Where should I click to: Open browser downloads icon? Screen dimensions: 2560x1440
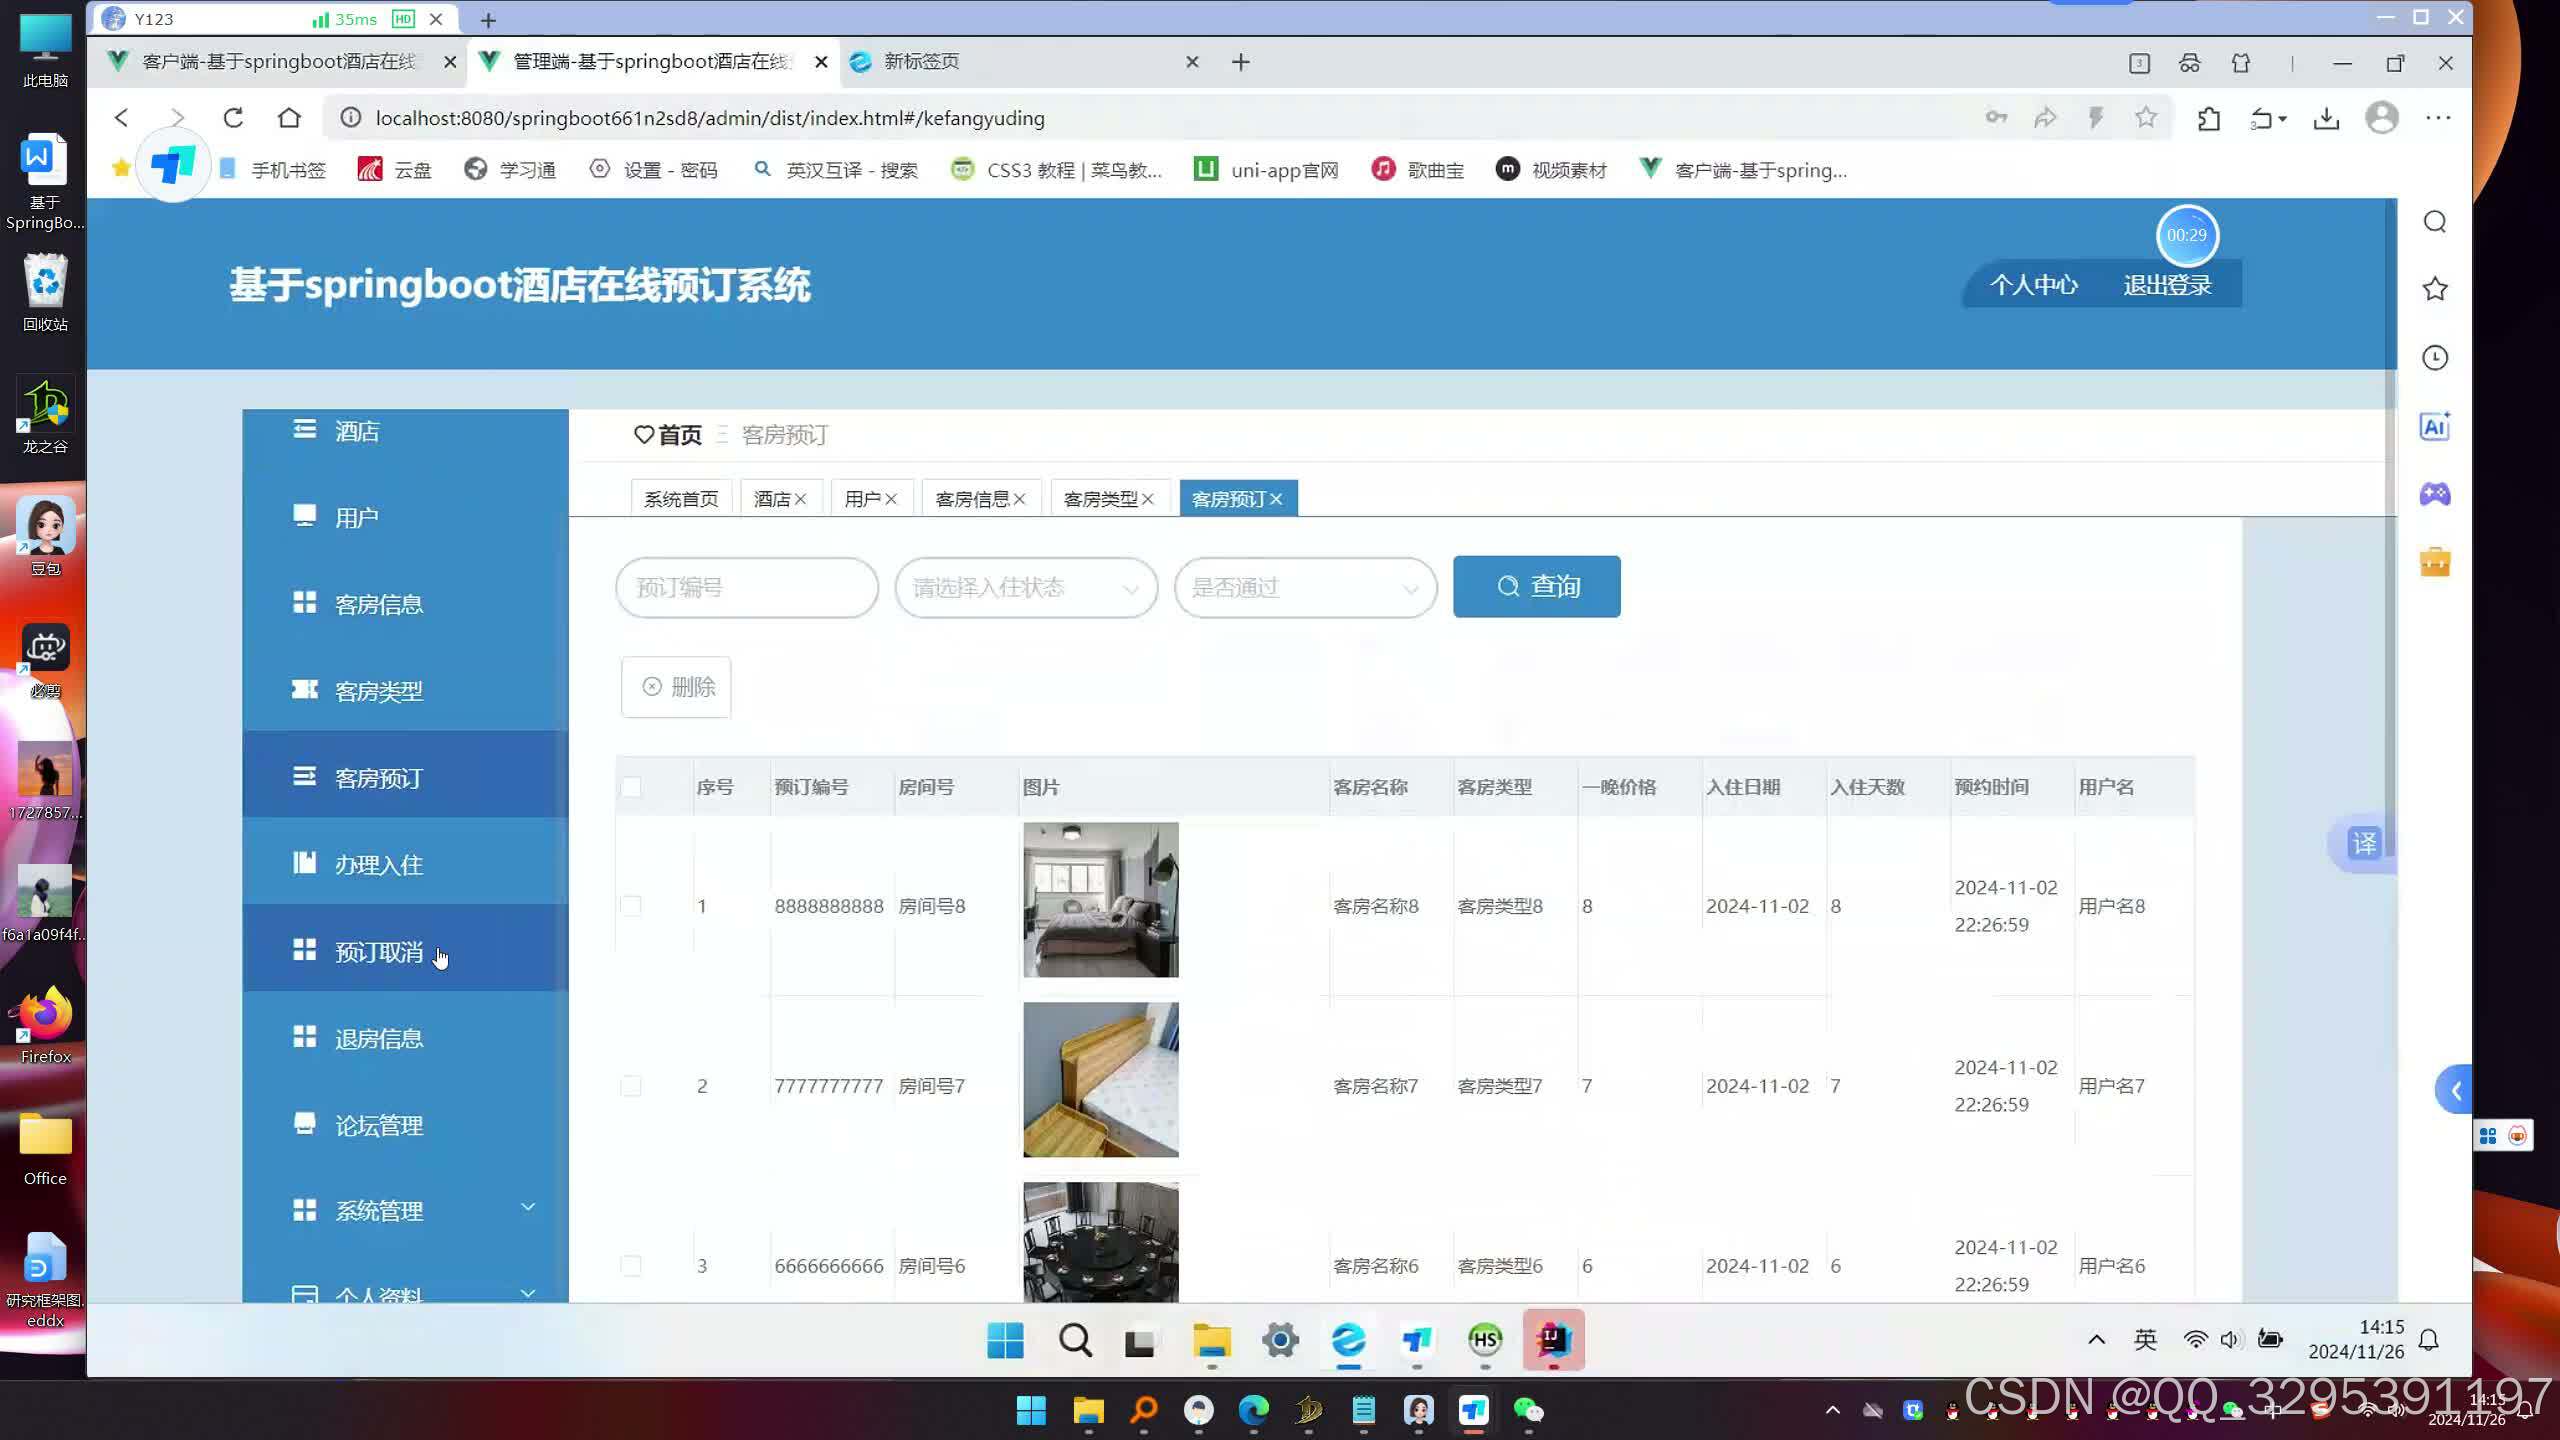point(2327,119)
